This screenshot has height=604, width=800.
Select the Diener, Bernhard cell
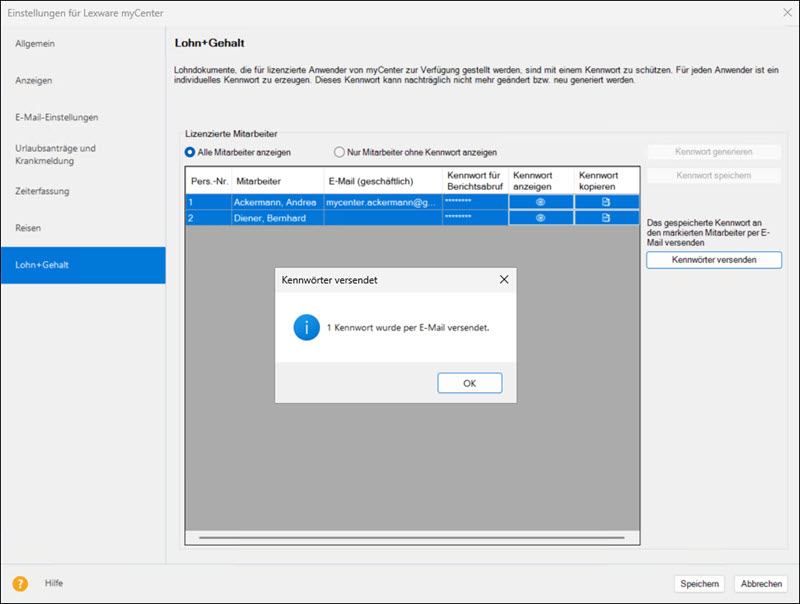click(x=278, y=218)
